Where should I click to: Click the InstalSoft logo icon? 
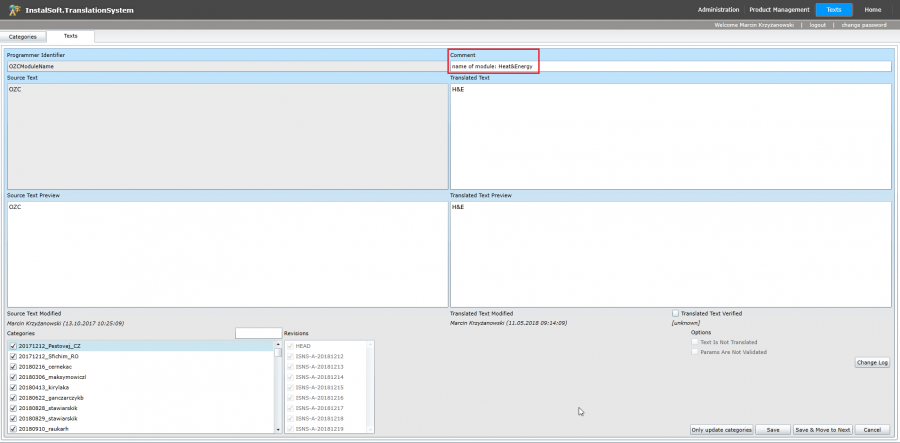11,10
